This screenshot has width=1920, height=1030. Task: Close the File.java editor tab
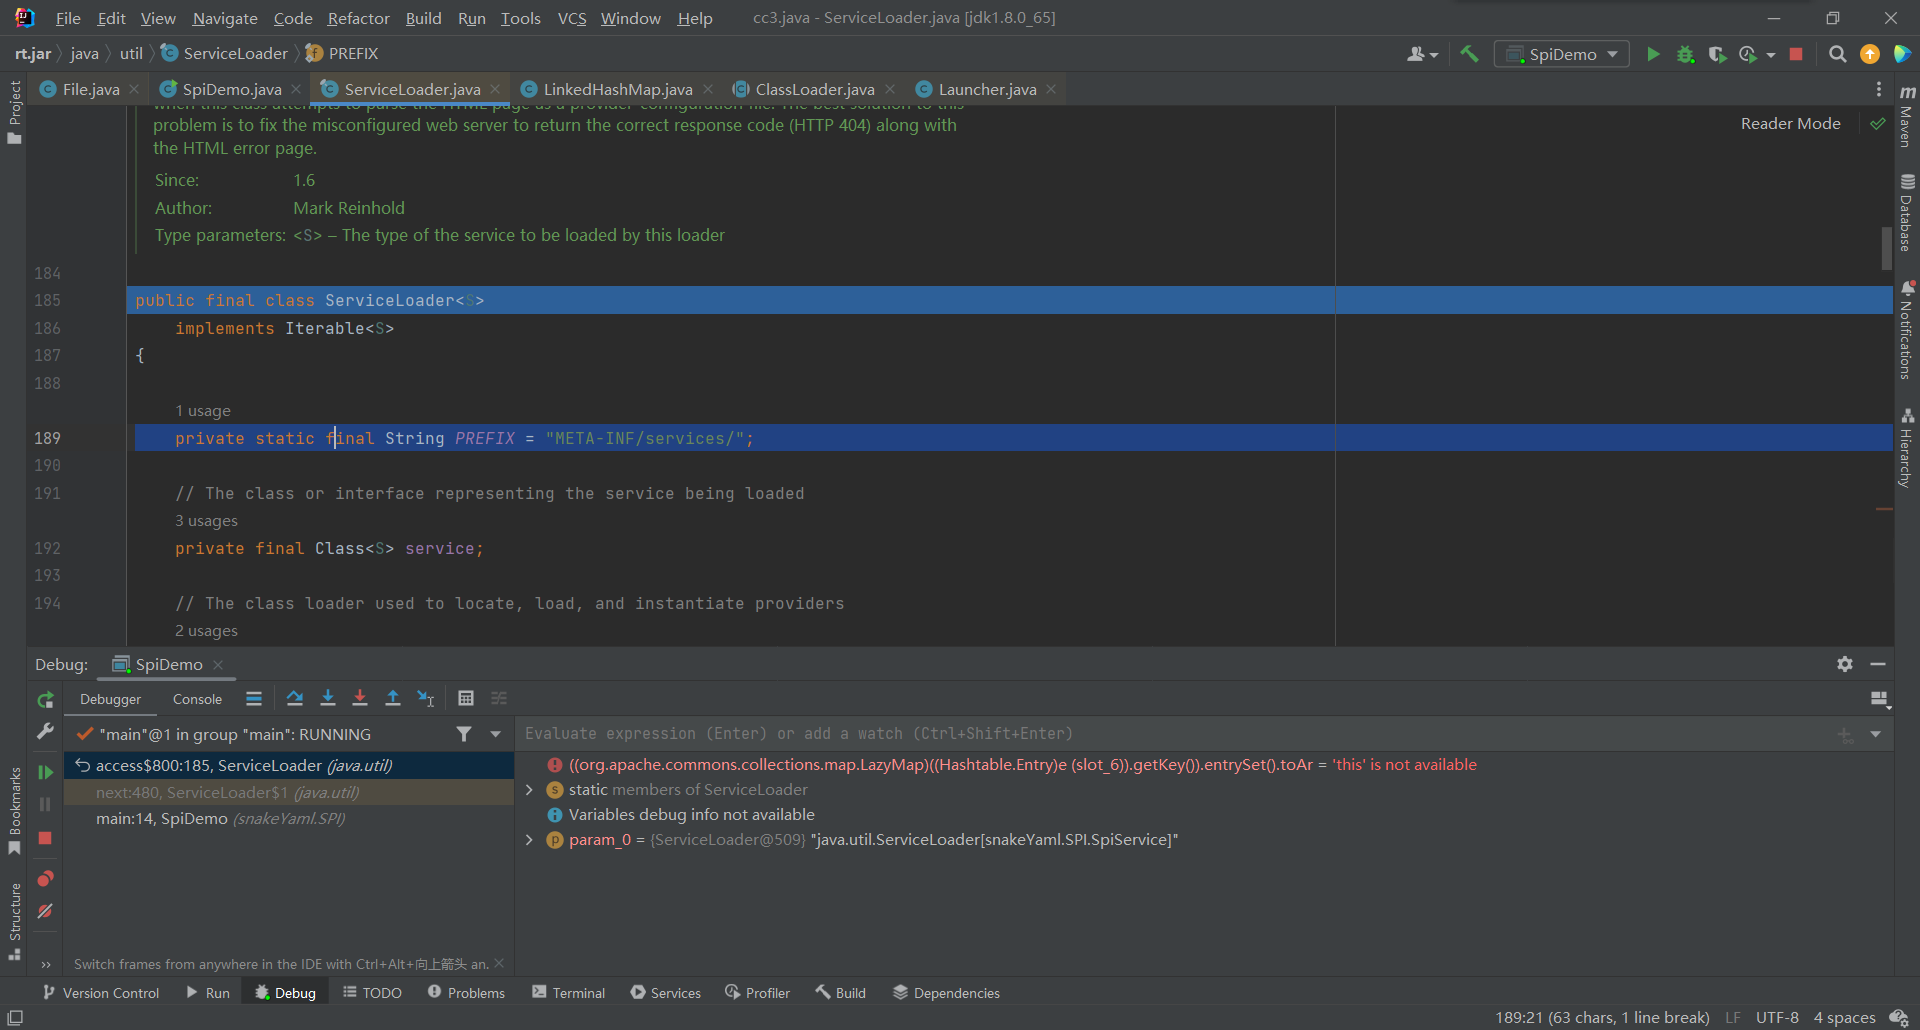[x=134, y=89]
